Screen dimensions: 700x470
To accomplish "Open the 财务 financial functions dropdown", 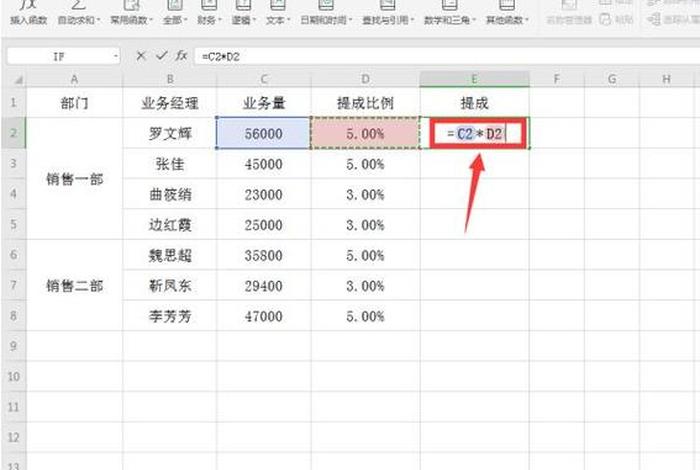I will [x=209, y=13].
